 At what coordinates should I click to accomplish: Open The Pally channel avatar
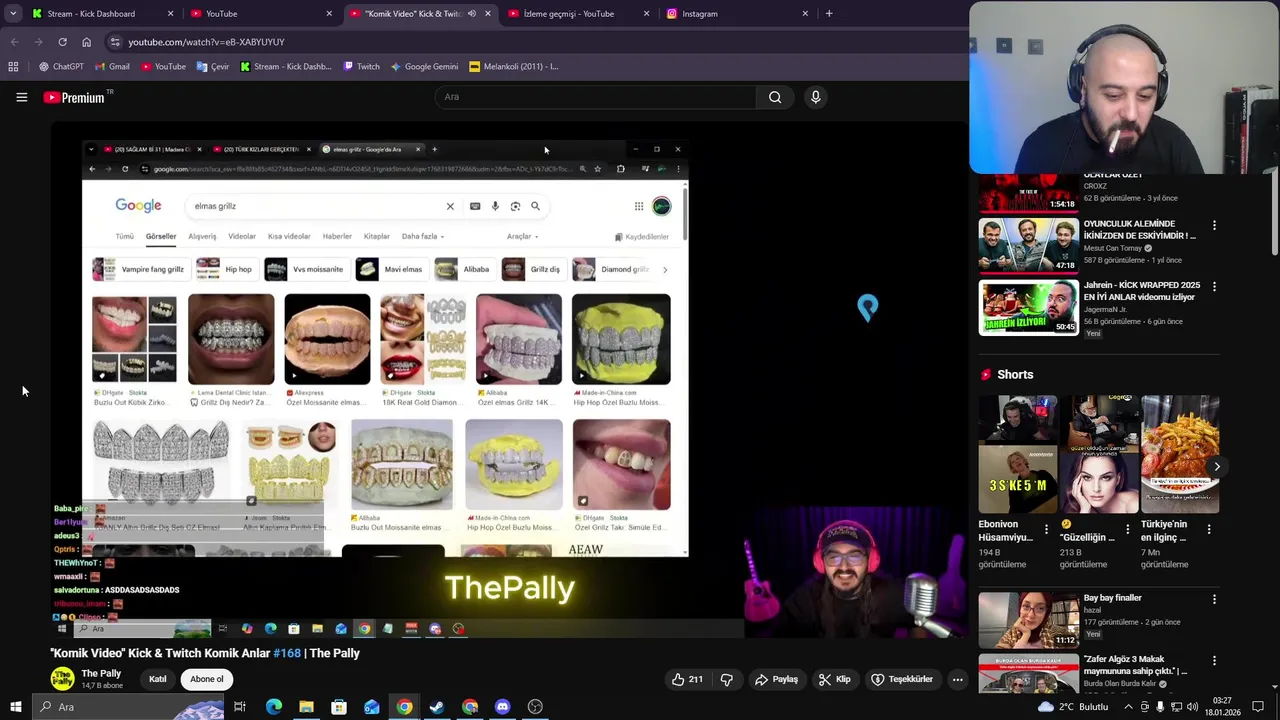pos(62,679)
